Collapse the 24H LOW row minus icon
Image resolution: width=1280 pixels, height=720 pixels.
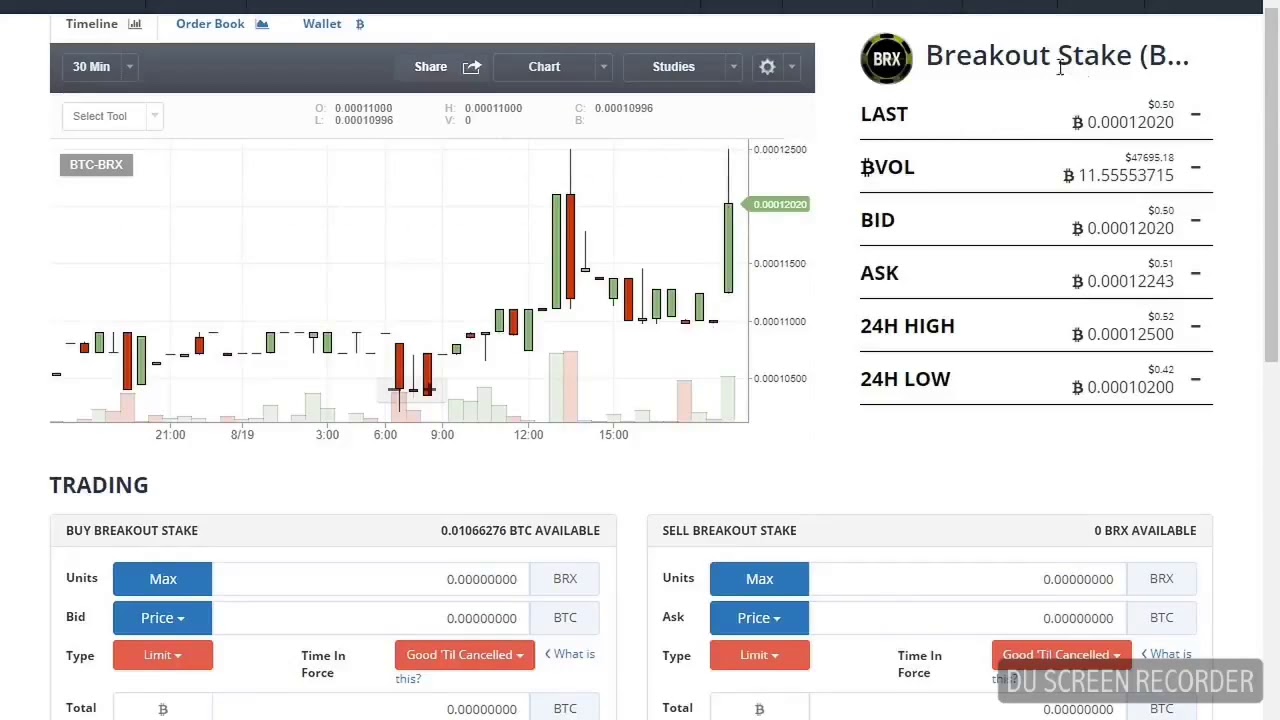pos(1195,380)
